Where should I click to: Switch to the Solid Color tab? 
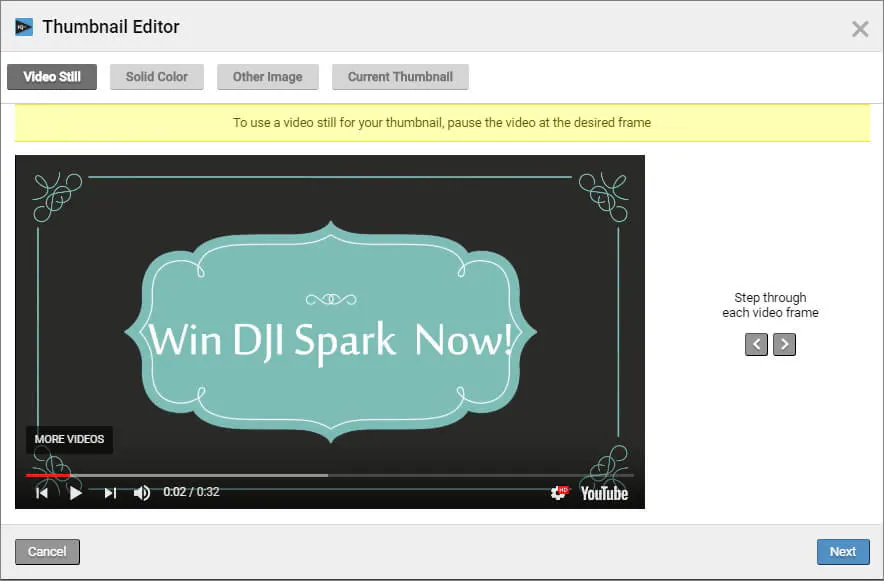click(x=157, y=77)
